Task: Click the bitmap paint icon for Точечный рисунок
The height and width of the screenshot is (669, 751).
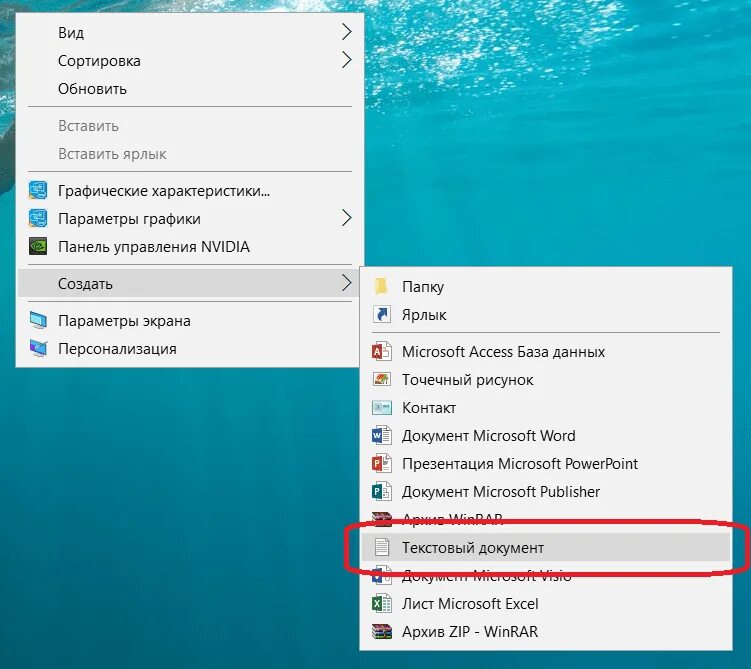Action: coord(382,379)
